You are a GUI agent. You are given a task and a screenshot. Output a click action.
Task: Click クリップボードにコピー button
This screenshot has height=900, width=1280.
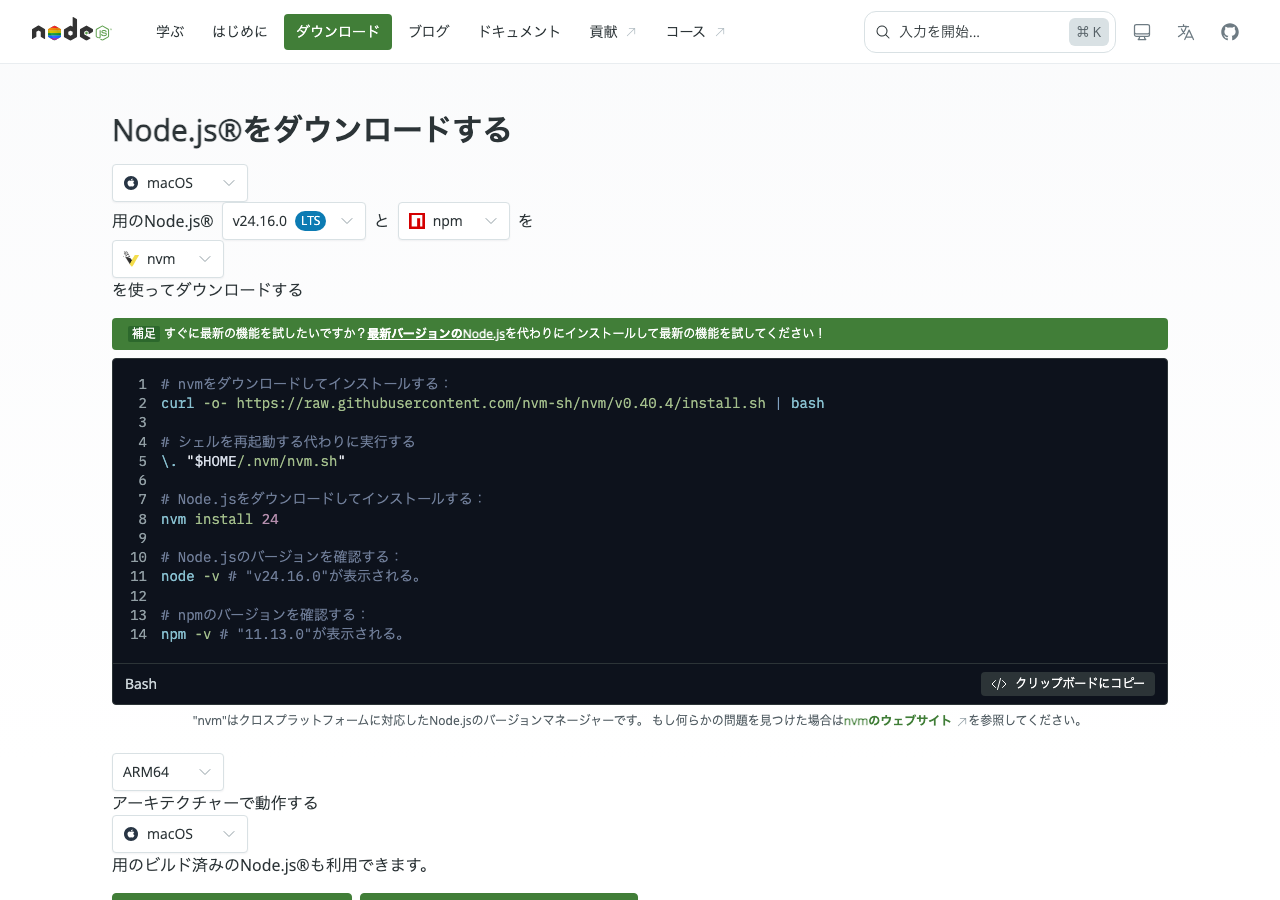tap(1068, 684)
